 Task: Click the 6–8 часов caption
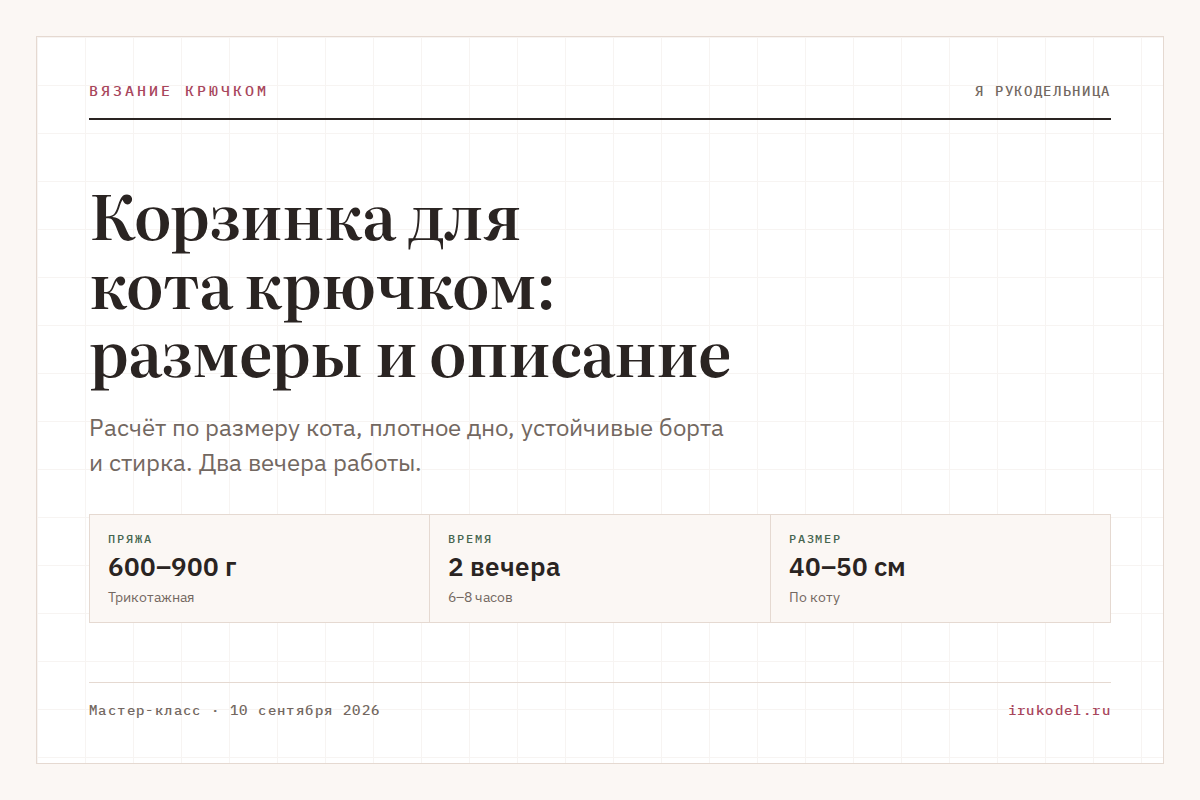tap(480, 598)
